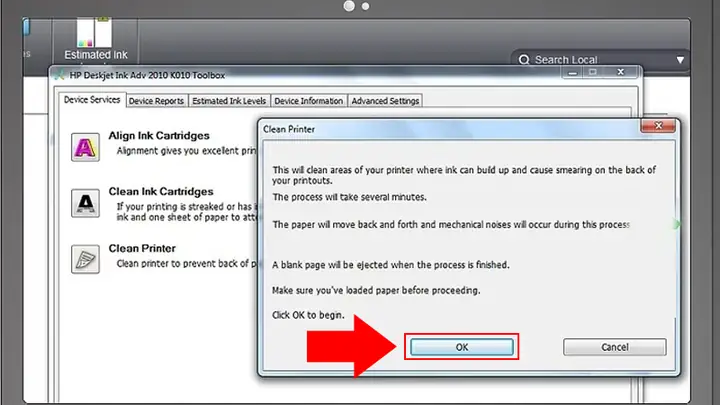720x405 pixels.
Task: Click the Clean Ink Cartridges heading
Action: [161, 191]
